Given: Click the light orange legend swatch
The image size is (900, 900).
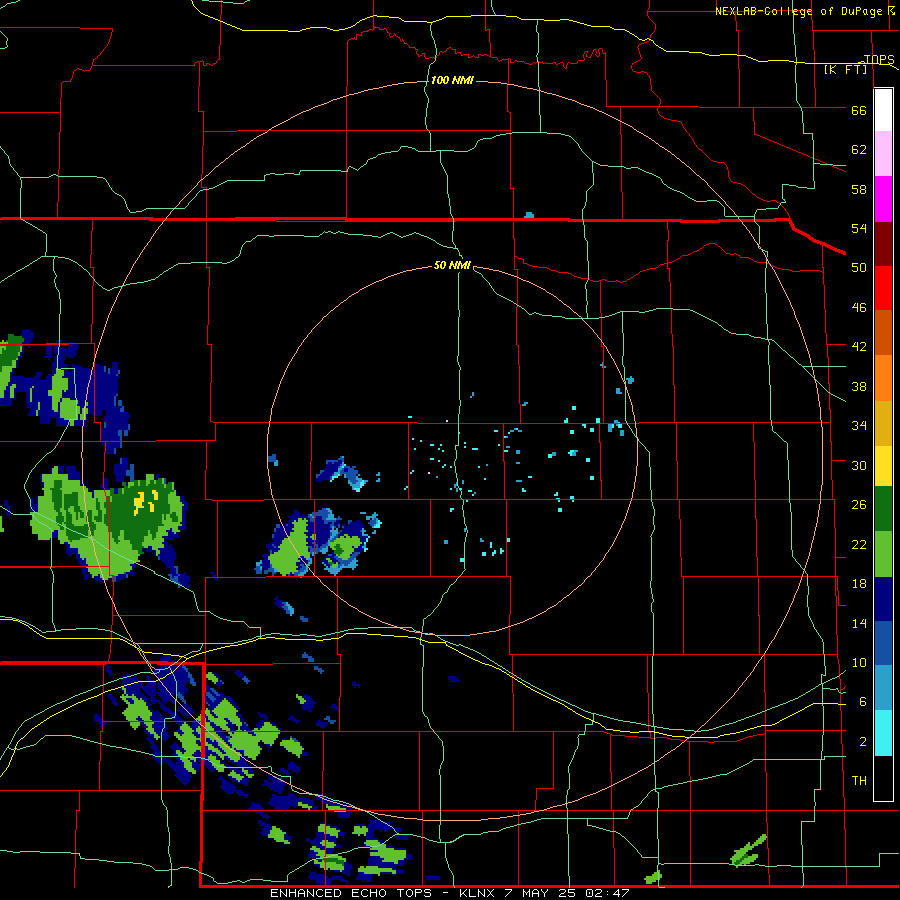Looking at the screenshot, I should (883, 378).
